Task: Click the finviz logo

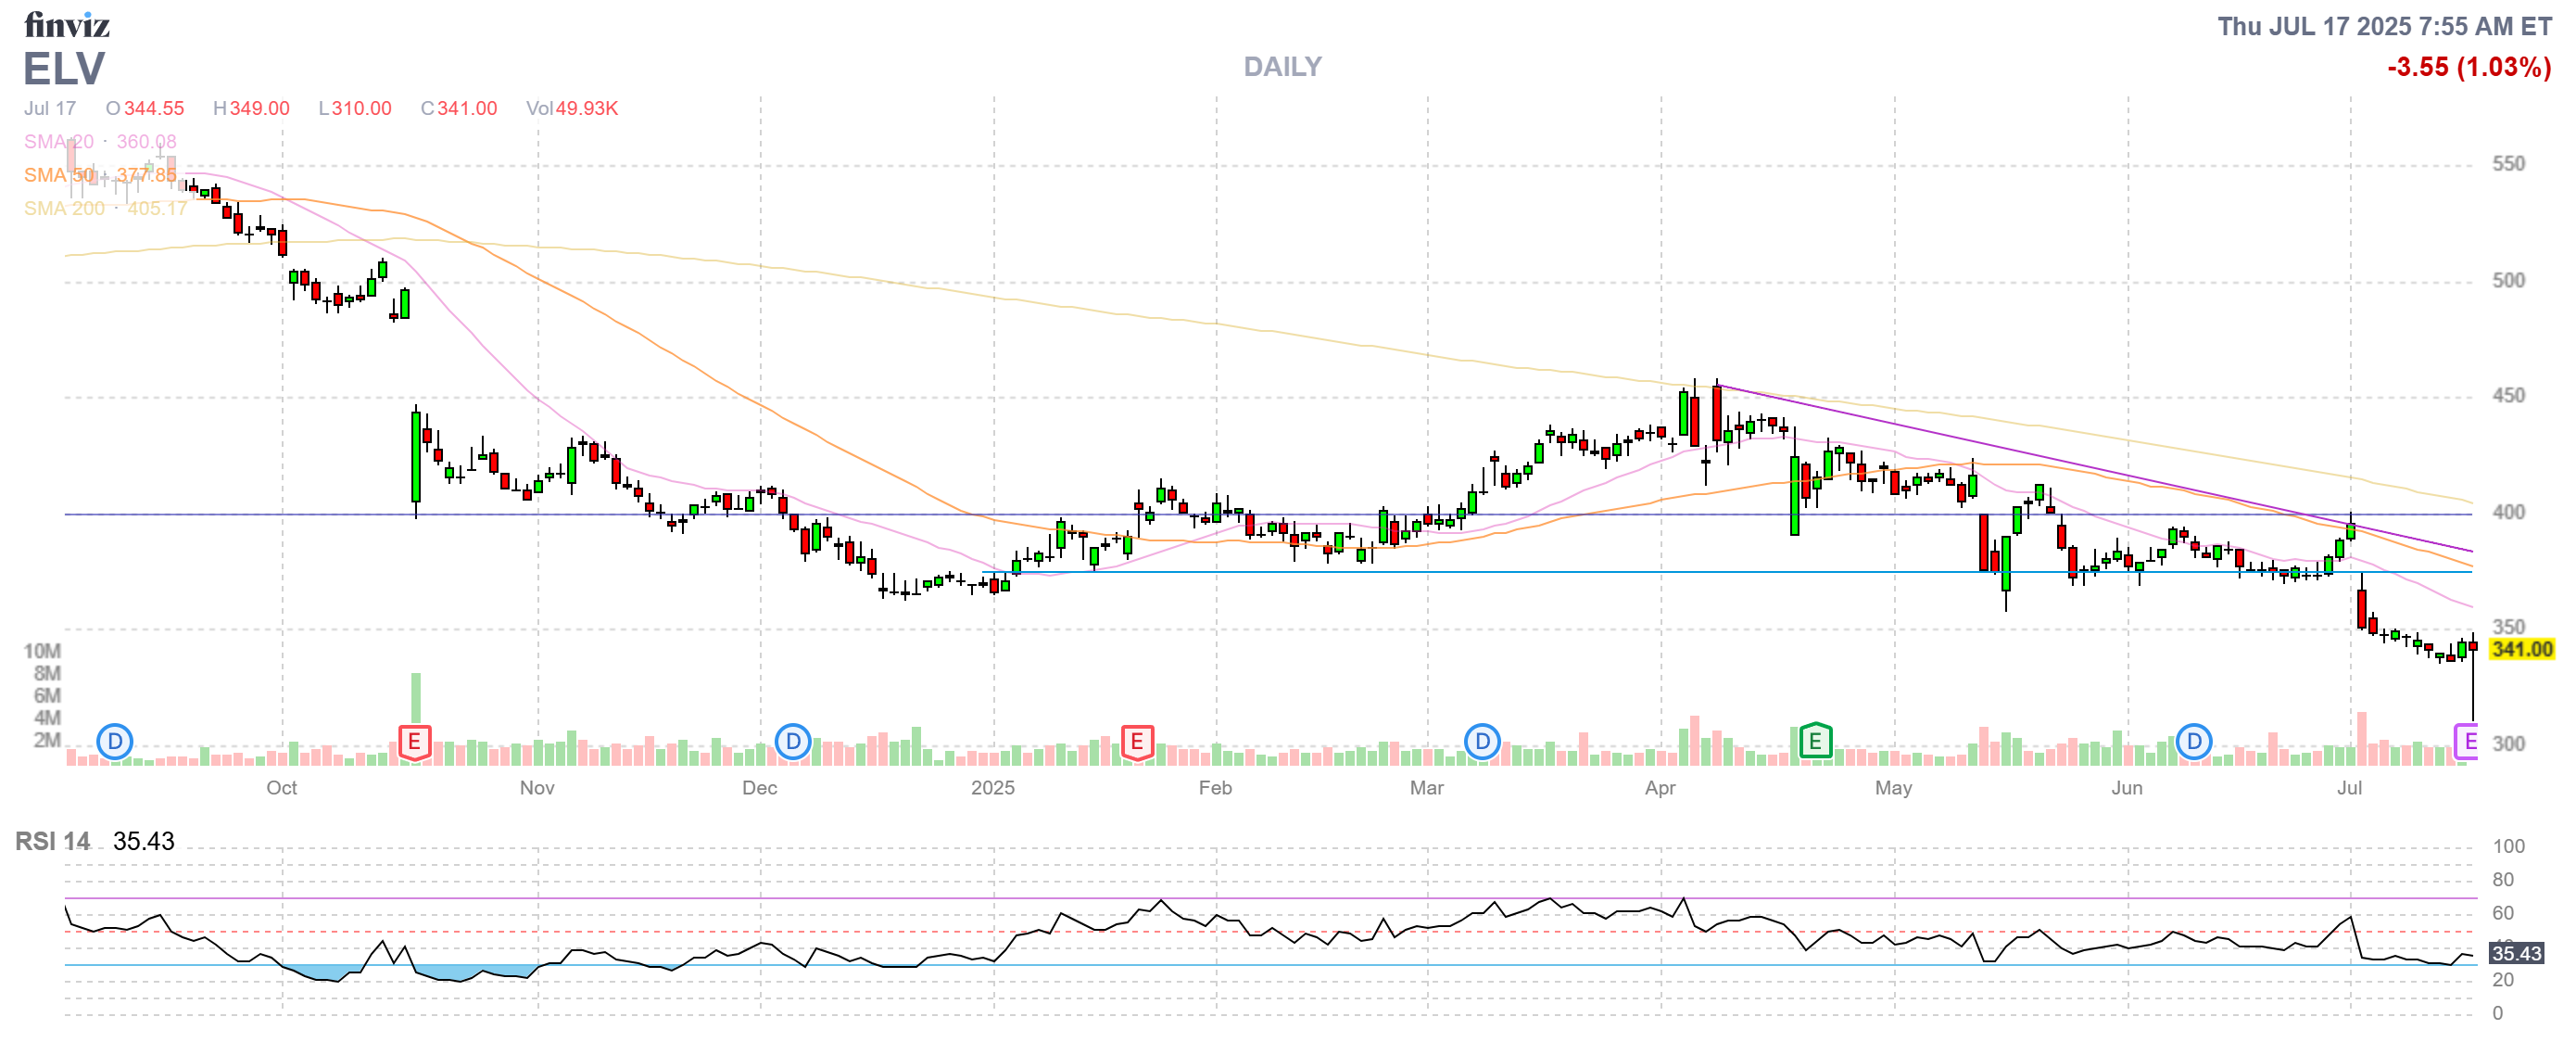Action: point(67,24)
